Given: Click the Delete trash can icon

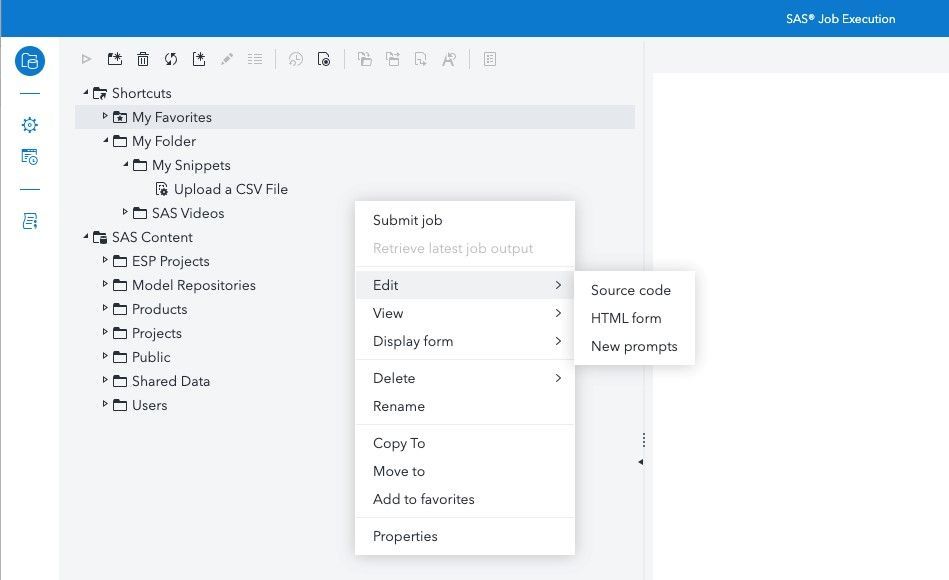Looking at the screenshot, I should [143, 60].
